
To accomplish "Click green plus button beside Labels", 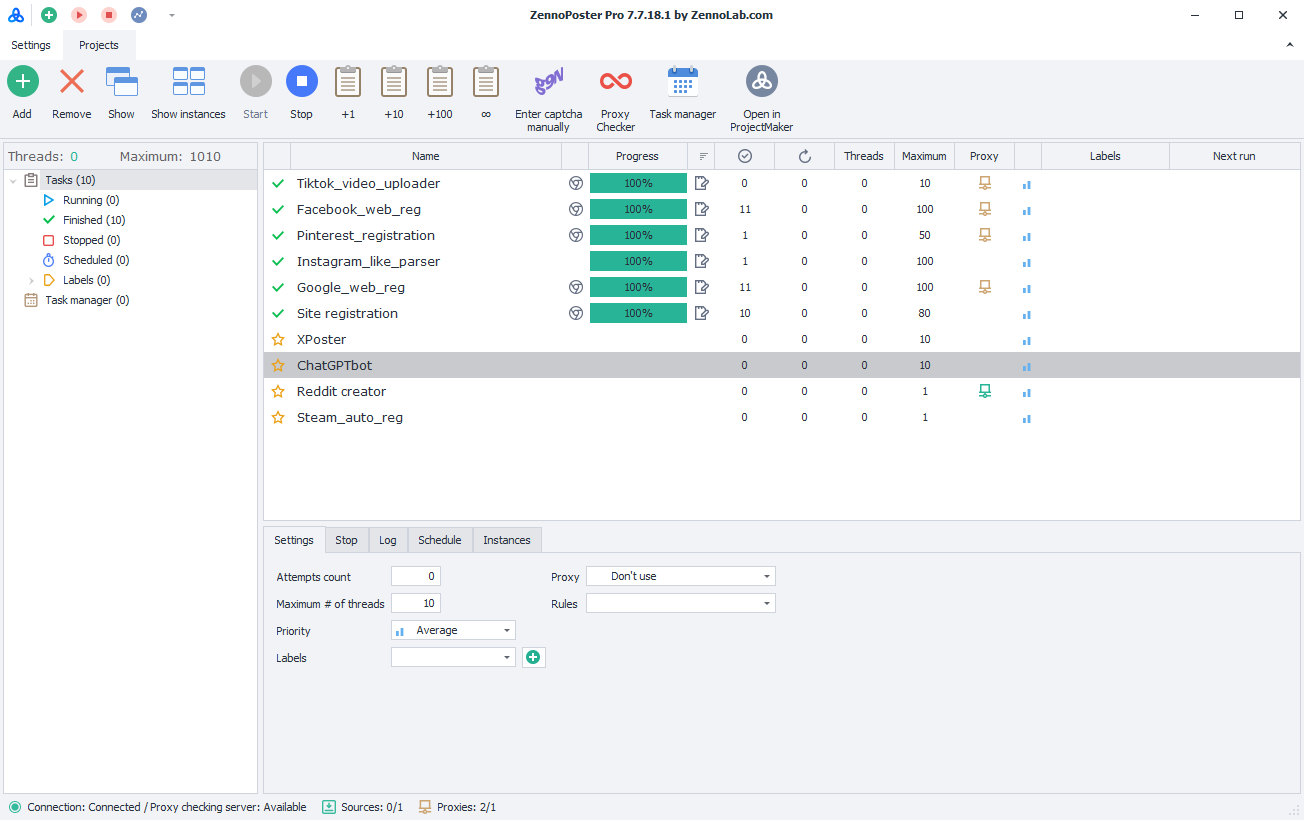I will (533, 658).
